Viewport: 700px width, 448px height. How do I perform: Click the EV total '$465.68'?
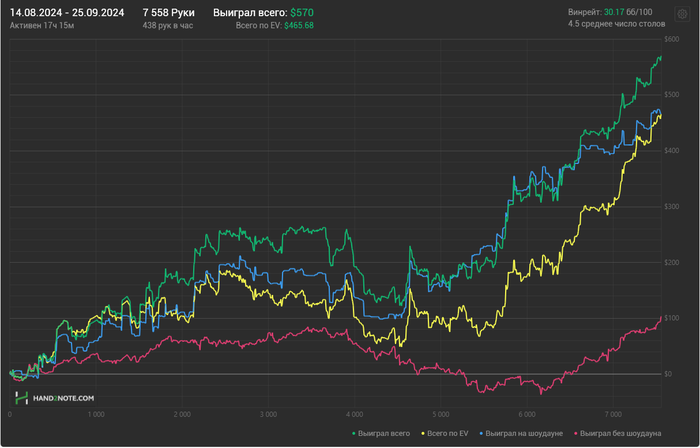click(x=299, y=25)
